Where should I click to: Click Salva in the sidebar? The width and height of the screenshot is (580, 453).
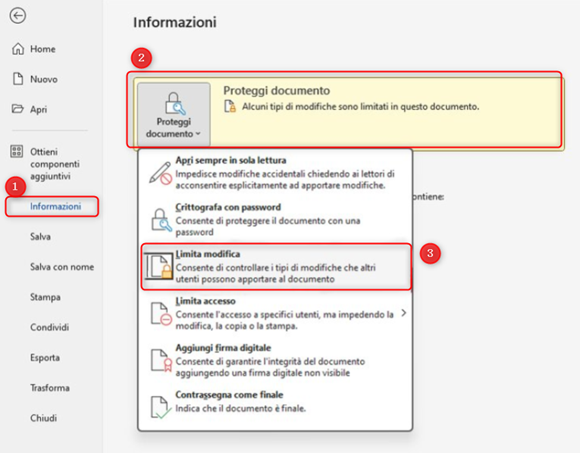coord(40,237)
